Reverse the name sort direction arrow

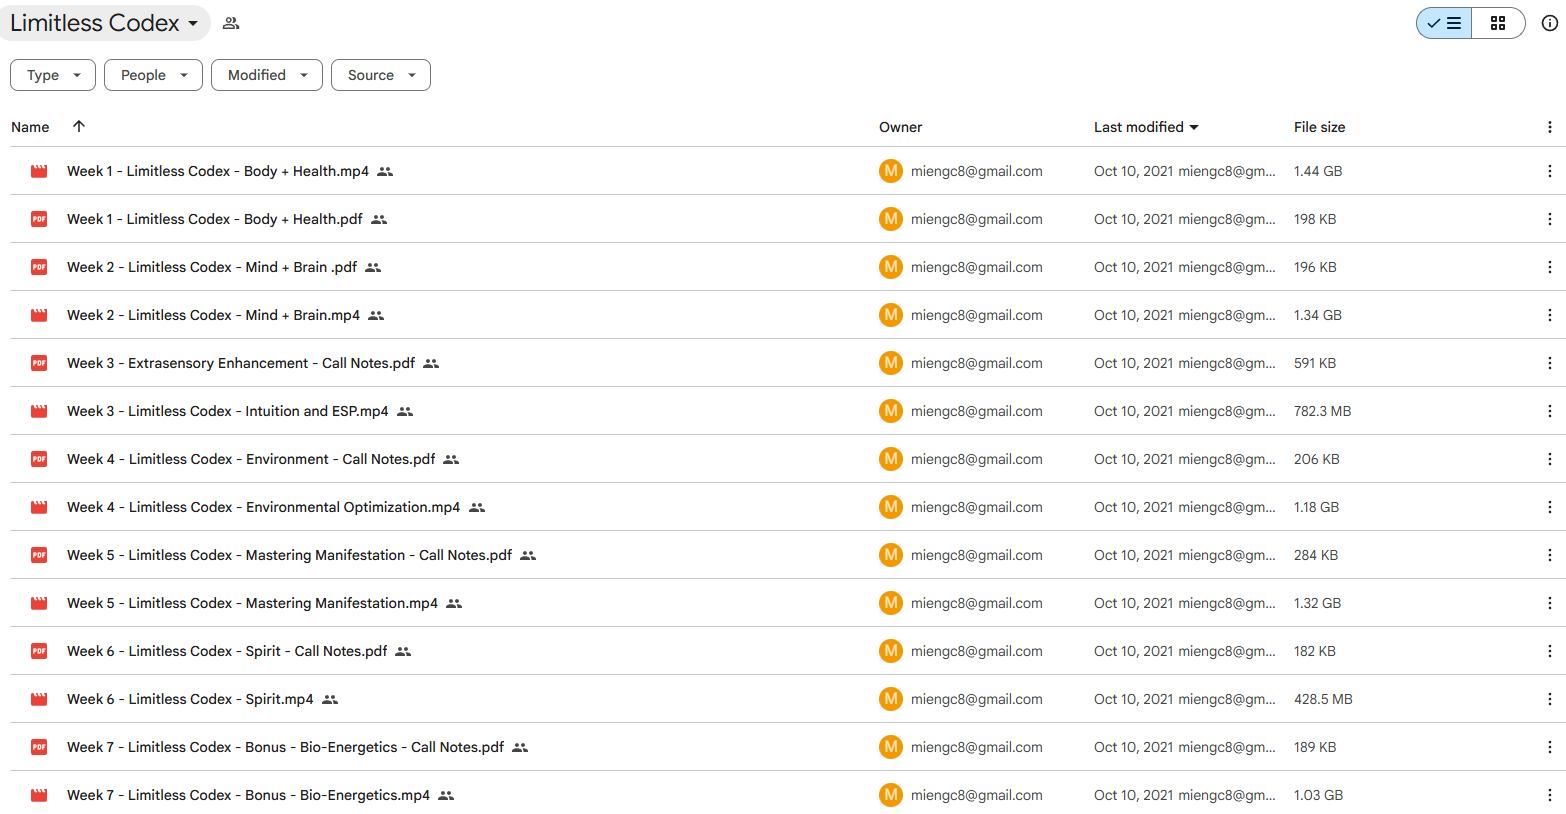[79, 126]
